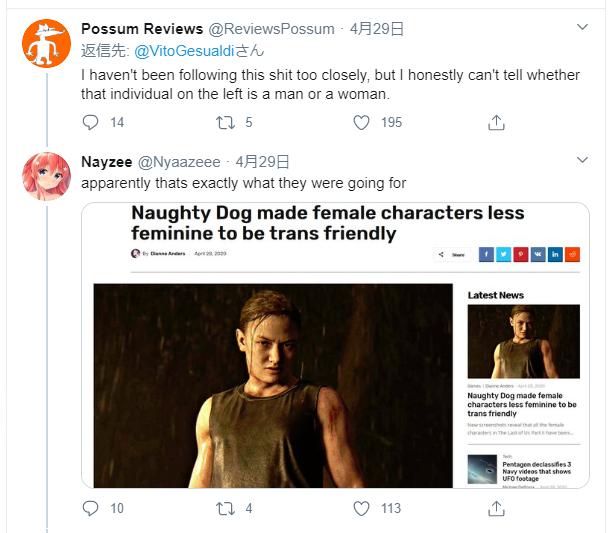This screenshot has height=533, width=614.
Task: Click the Latest News article thumbnail
Action: 523,341
